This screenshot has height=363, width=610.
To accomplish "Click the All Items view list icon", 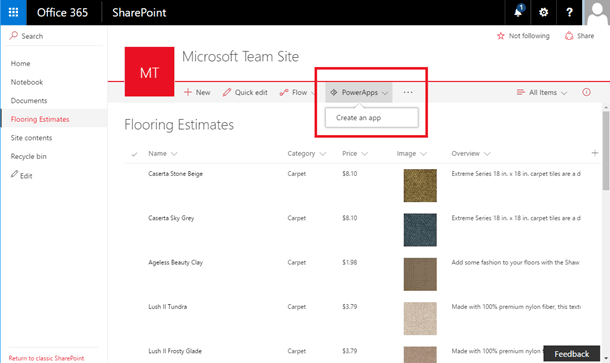I will coord(521,92).
